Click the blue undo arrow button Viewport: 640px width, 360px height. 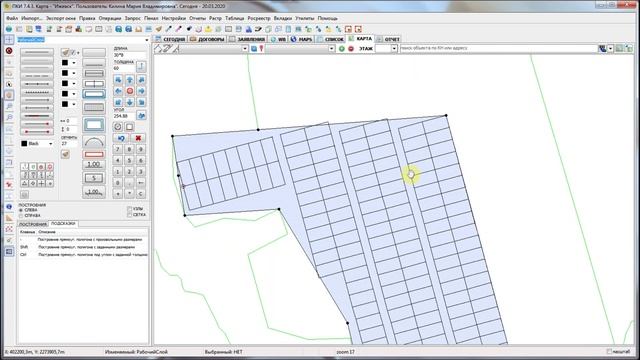coord(121,138)
